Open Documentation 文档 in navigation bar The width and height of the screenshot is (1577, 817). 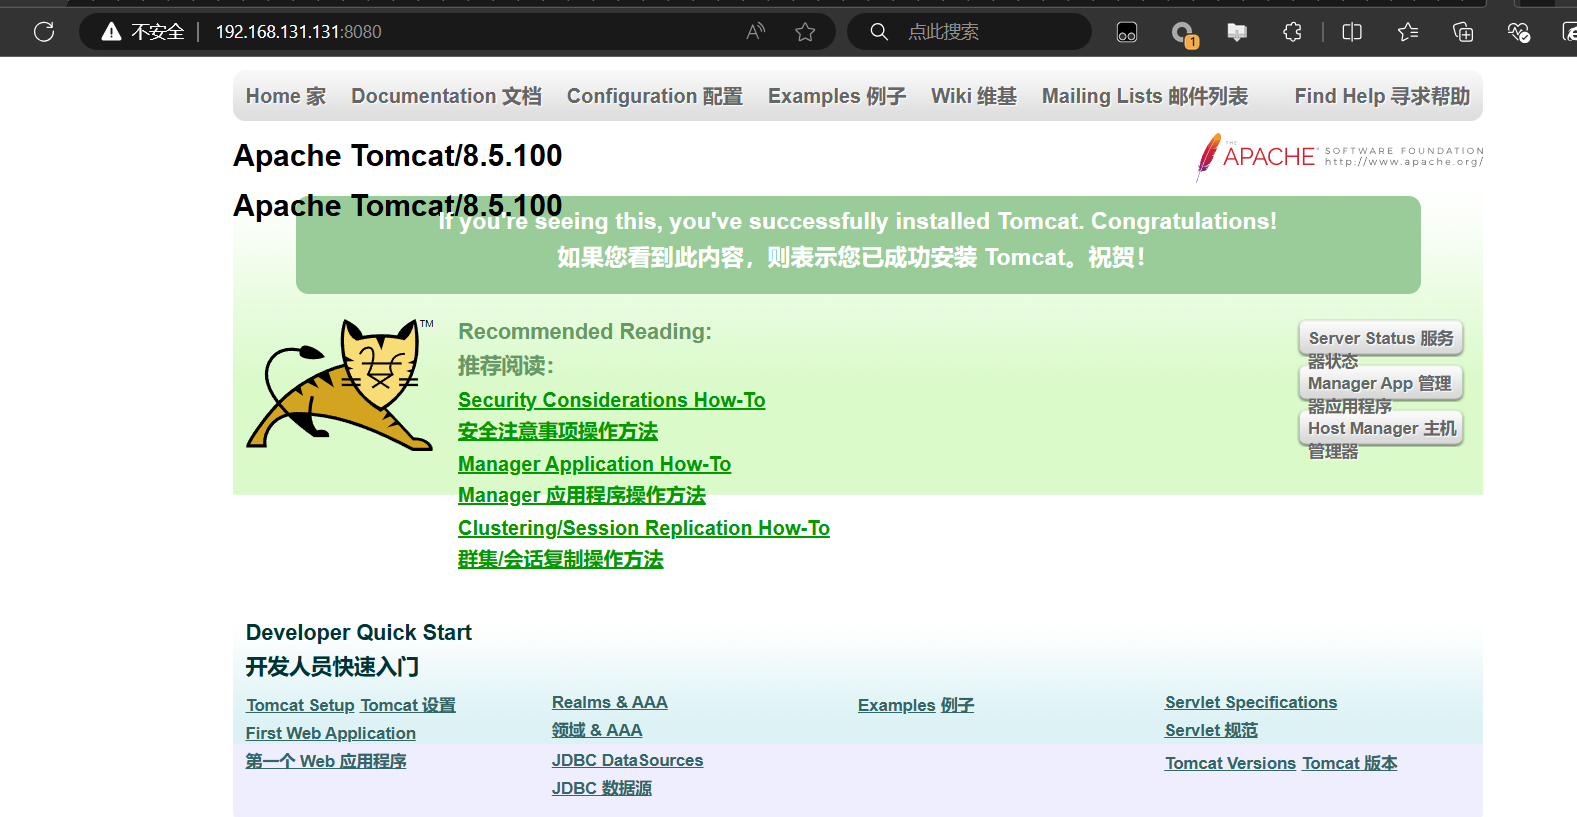(x=446, y=96)
